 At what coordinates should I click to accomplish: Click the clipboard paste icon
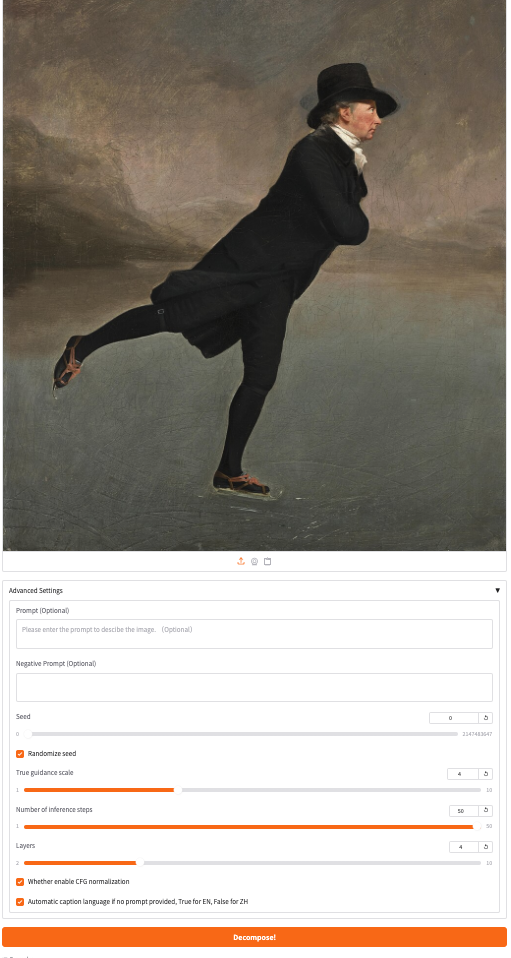(x=267, y=561)
